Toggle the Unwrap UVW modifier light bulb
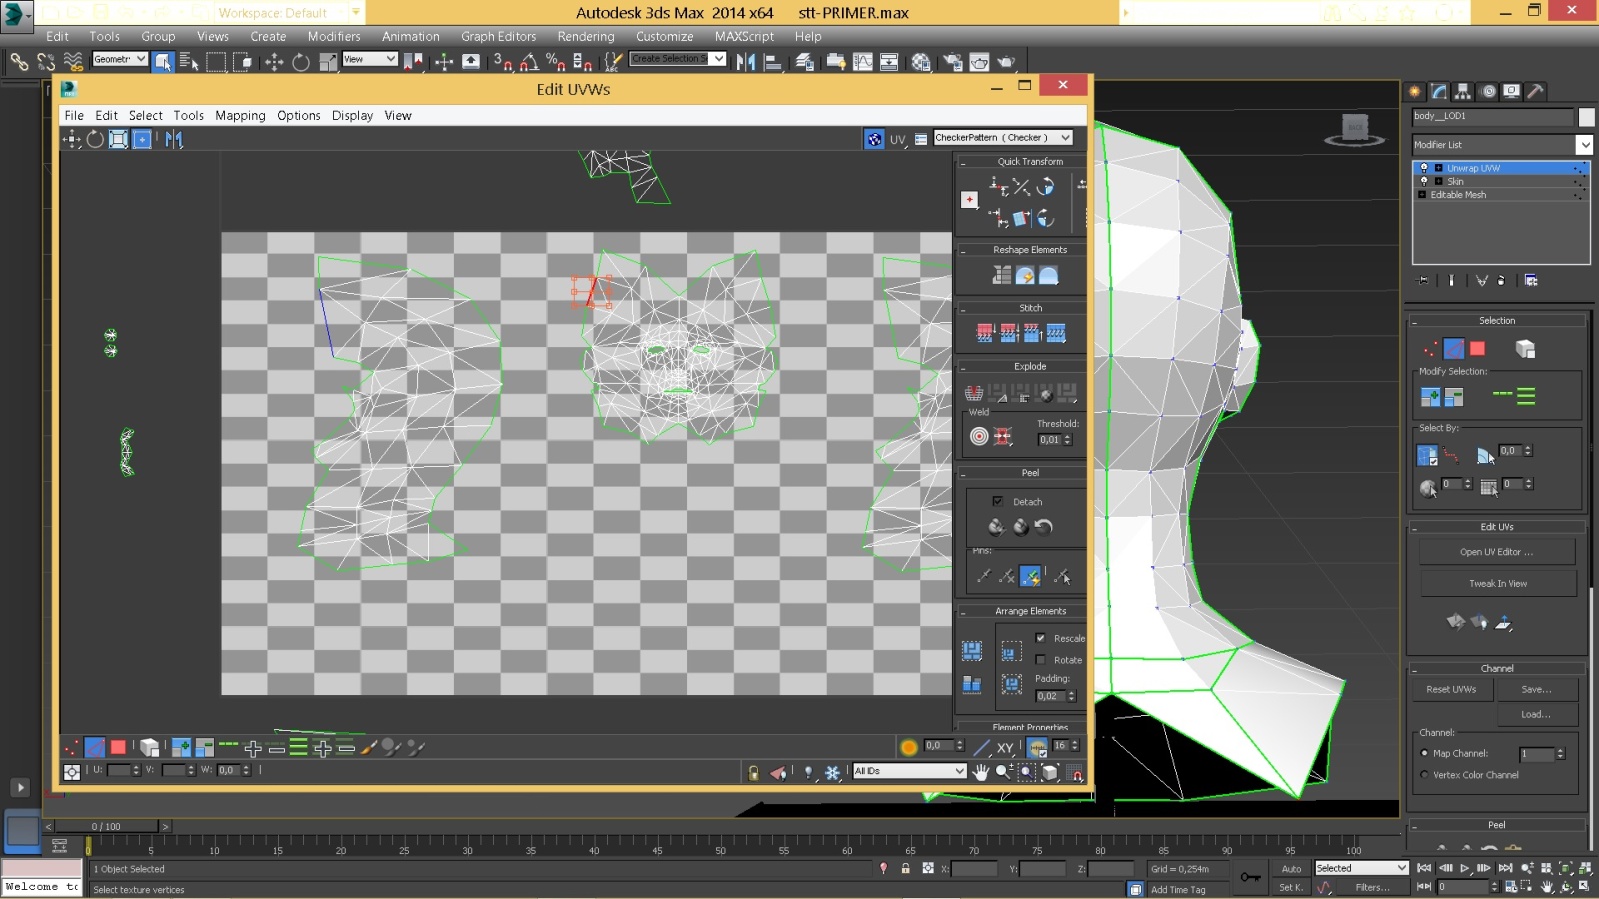The width and height of the screenshot is (1599, 899). tap(1424, 168)
